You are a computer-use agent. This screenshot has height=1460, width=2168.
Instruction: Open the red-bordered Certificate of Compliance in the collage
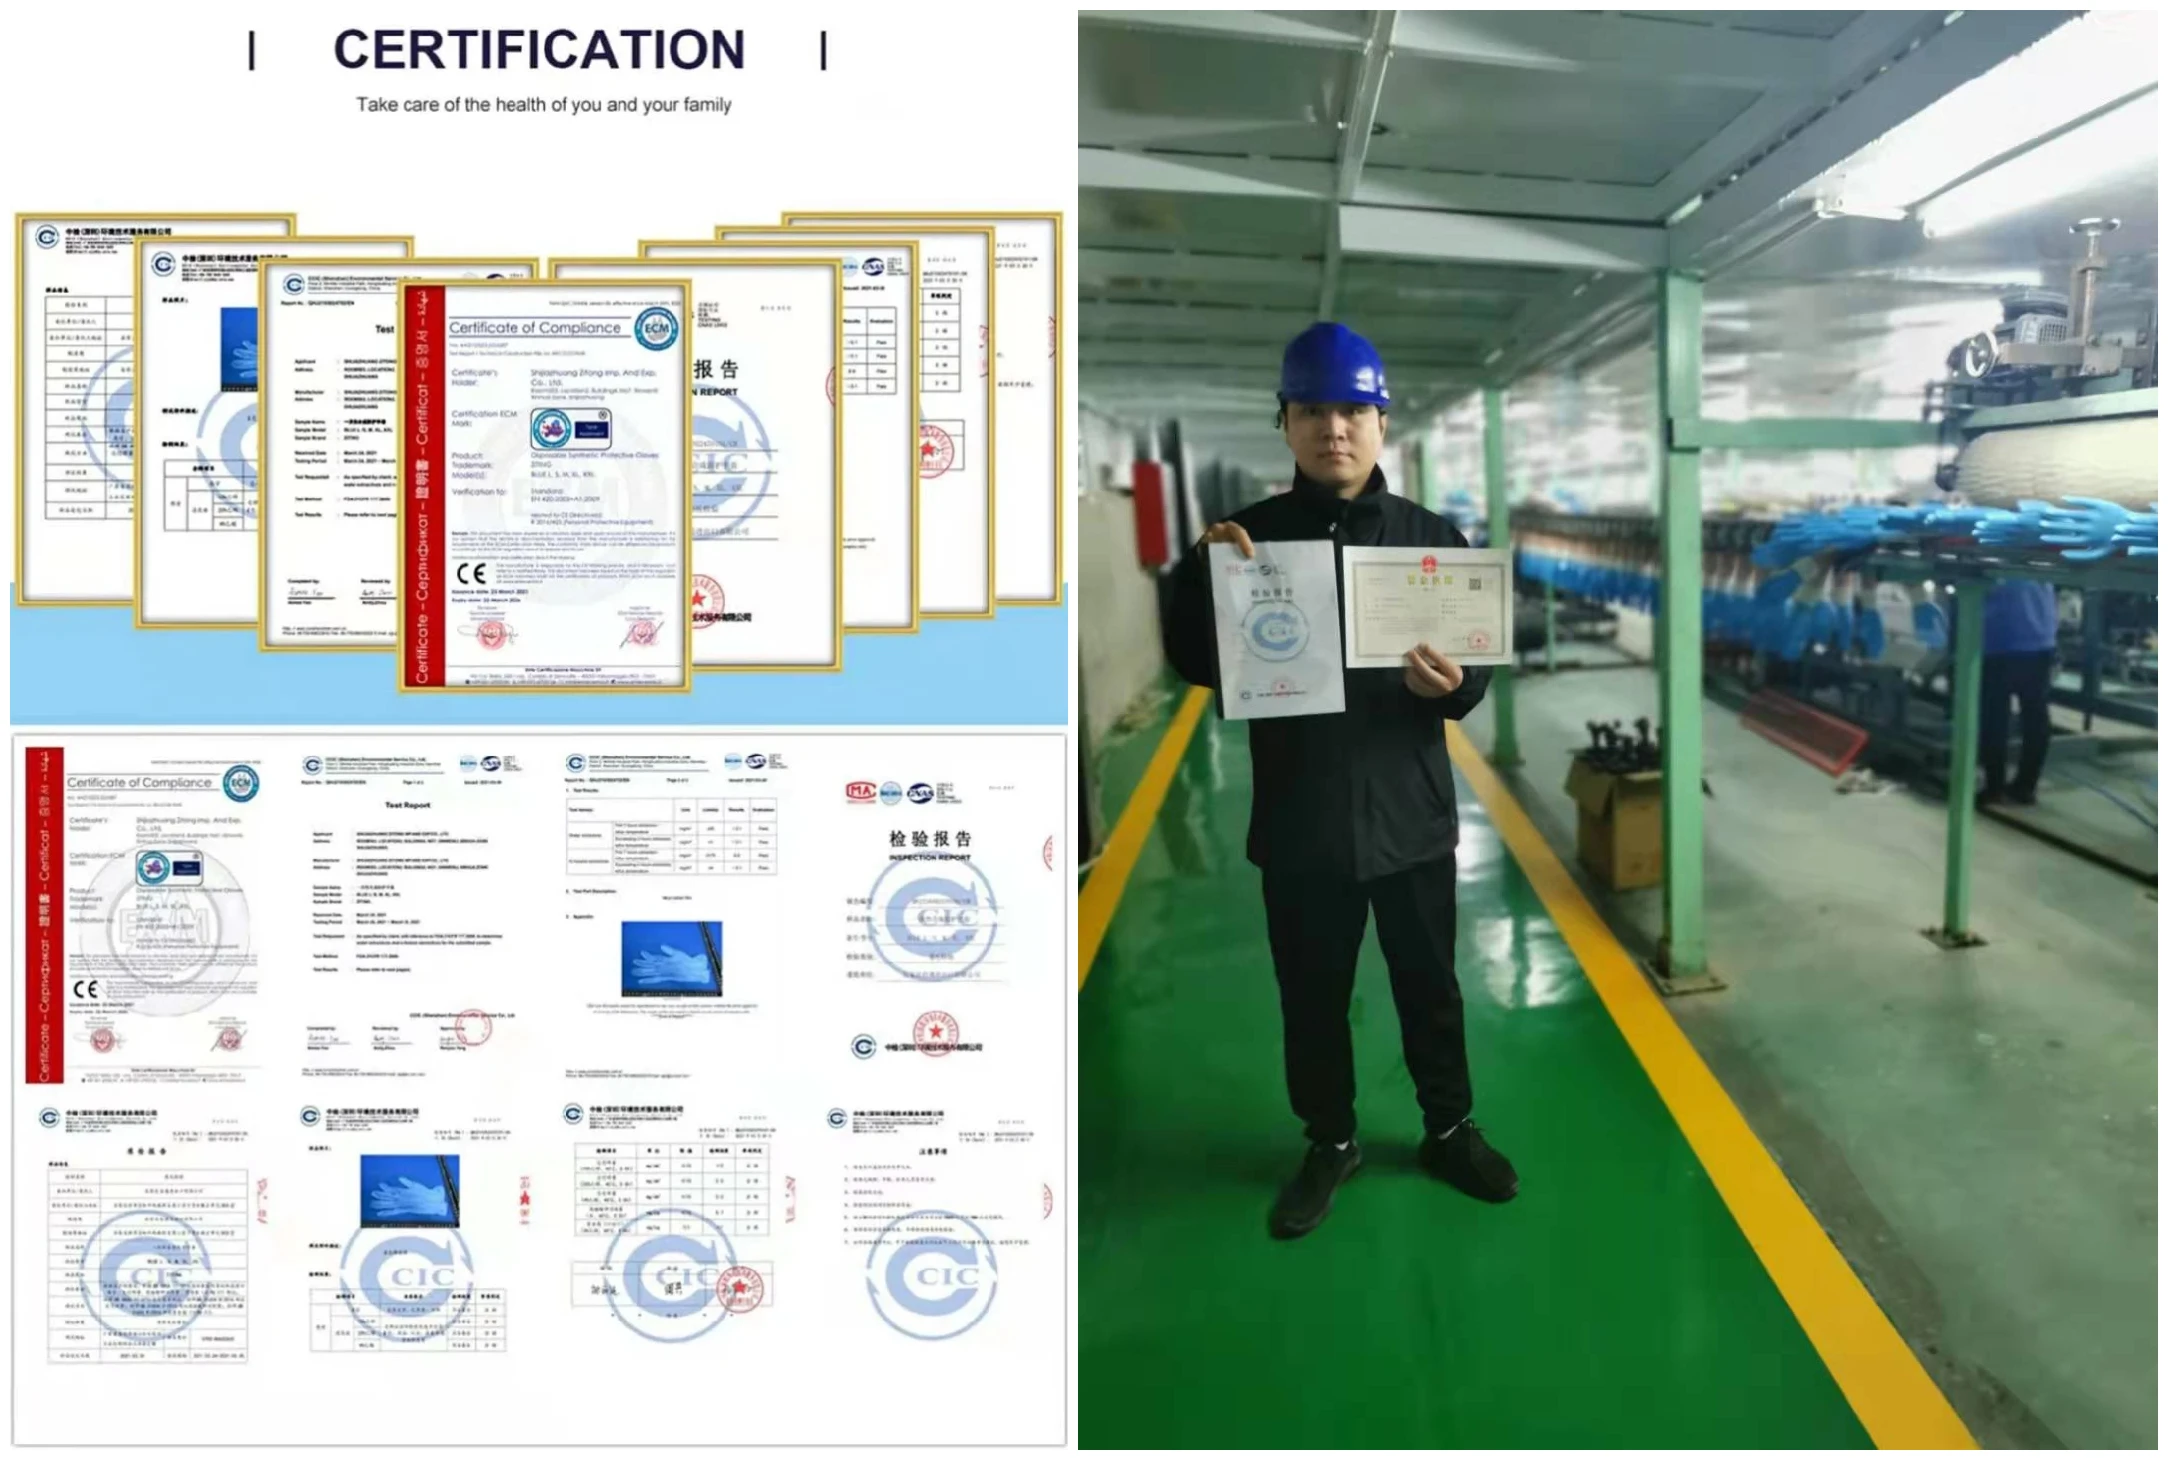tap(545, 485)
